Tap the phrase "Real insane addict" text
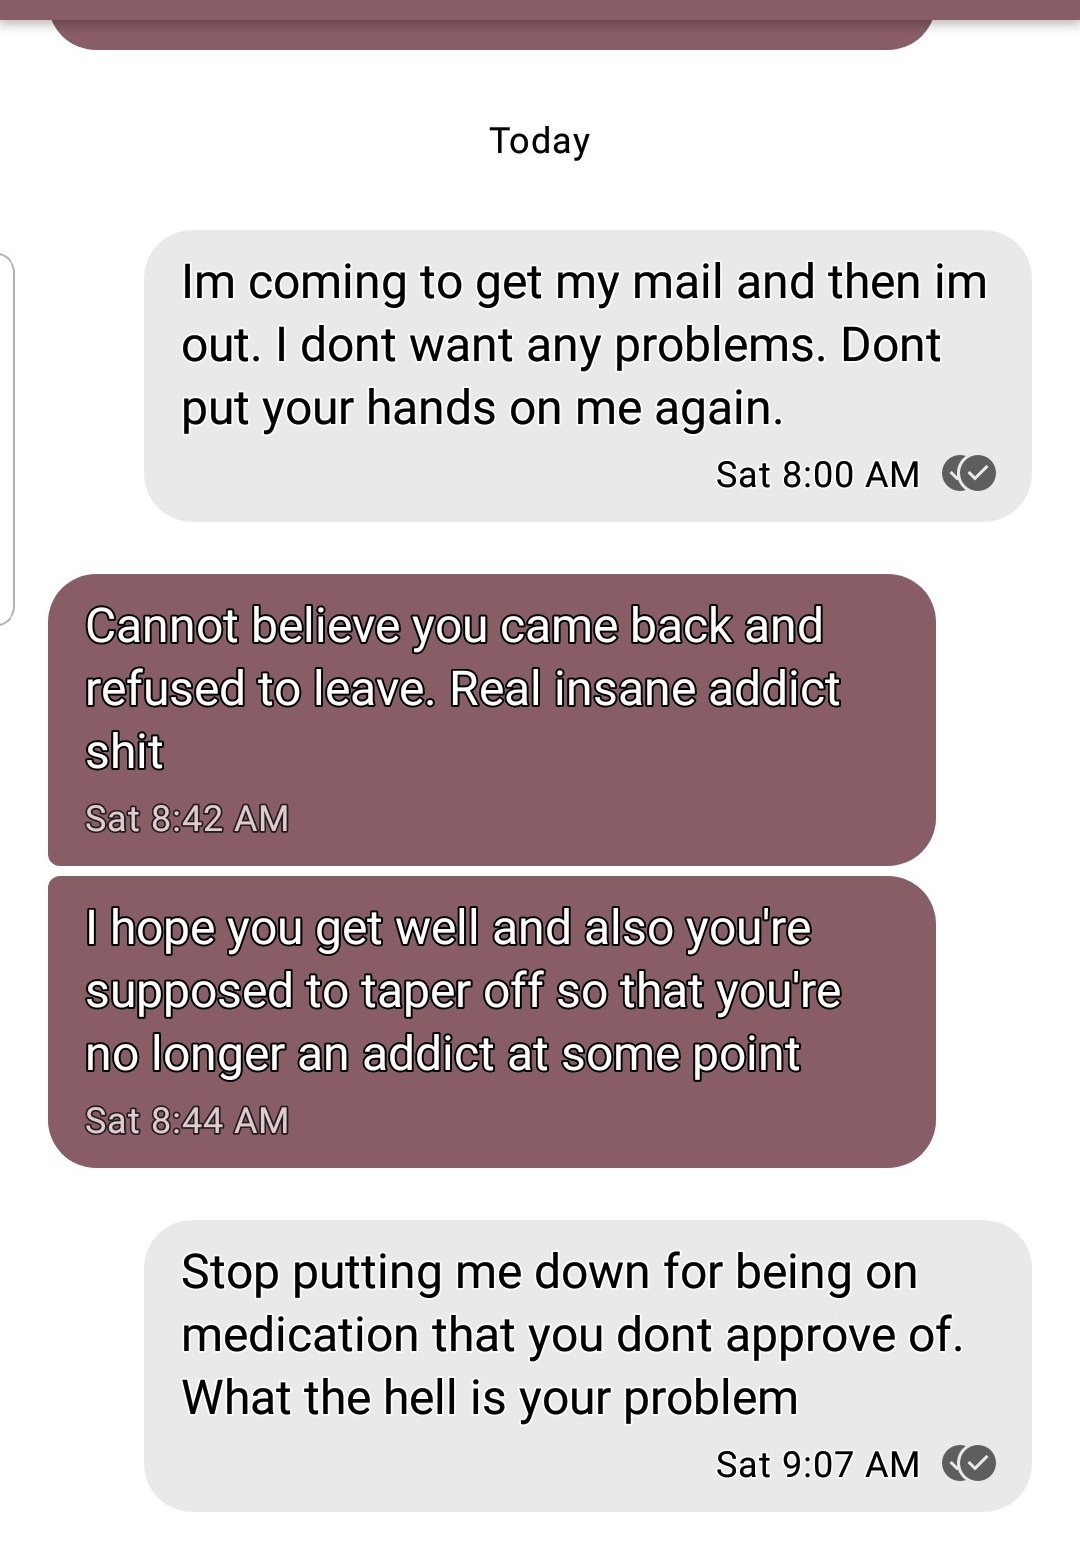The width and height of the screenshot is (1080, 1553). [x=645, y=689]
